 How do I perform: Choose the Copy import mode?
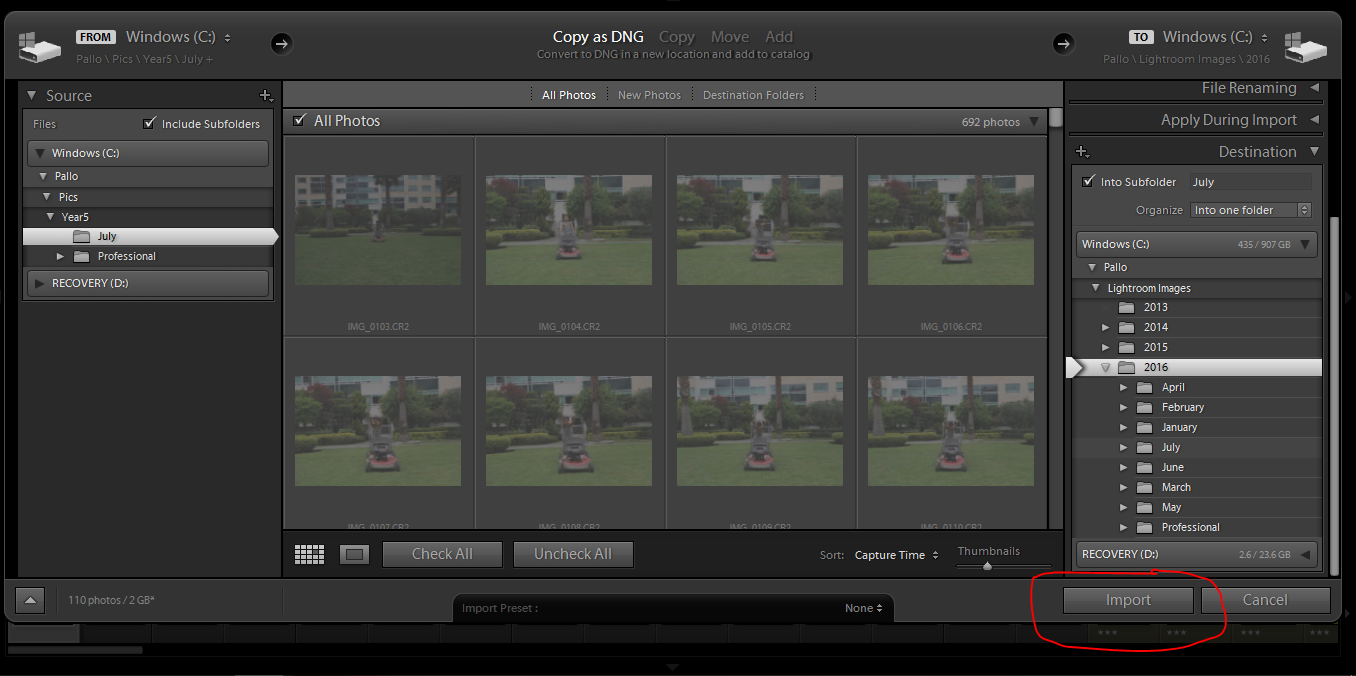(x=677, y=37)
